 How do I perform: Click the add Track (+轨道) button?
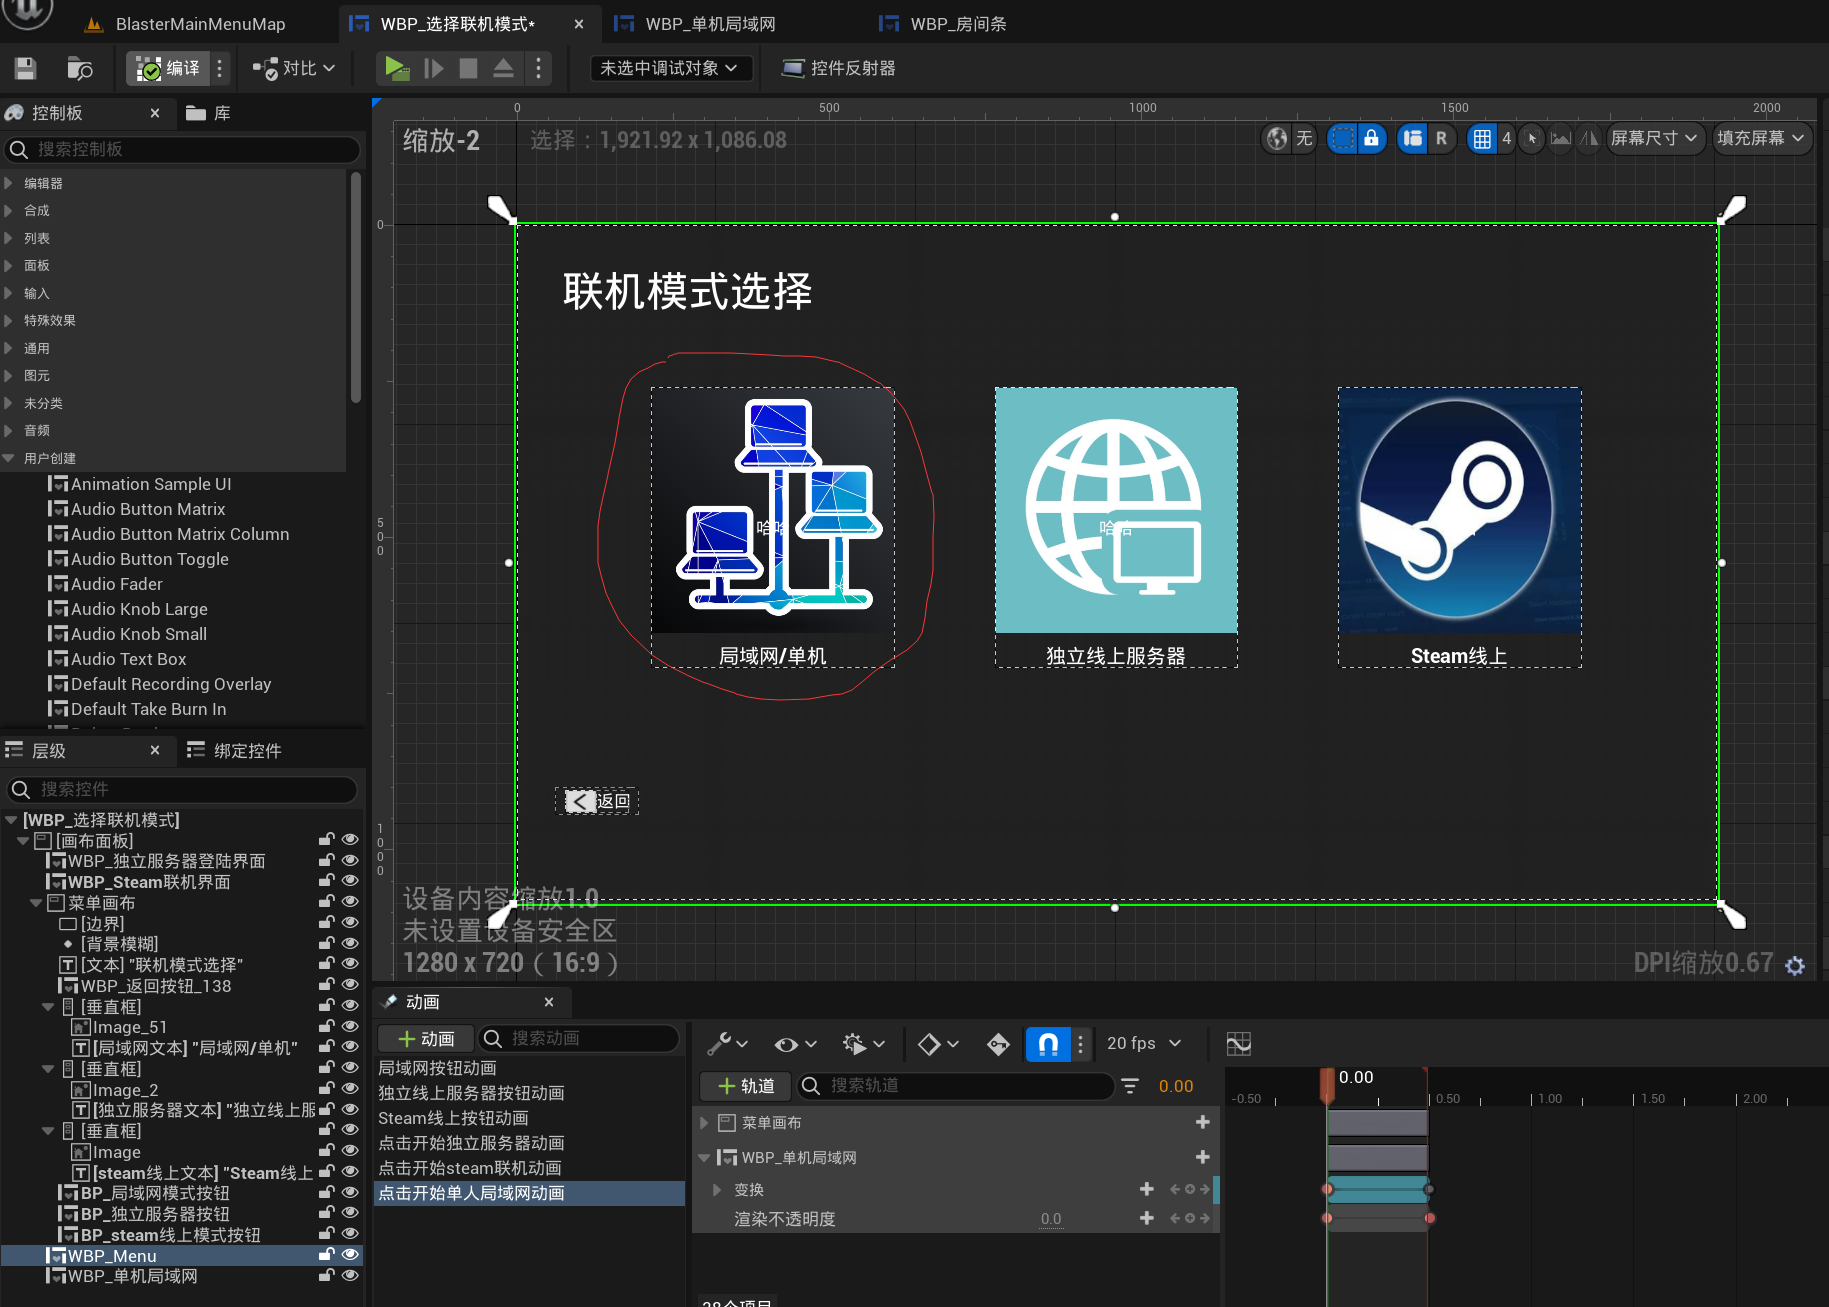coord(746,1086)
